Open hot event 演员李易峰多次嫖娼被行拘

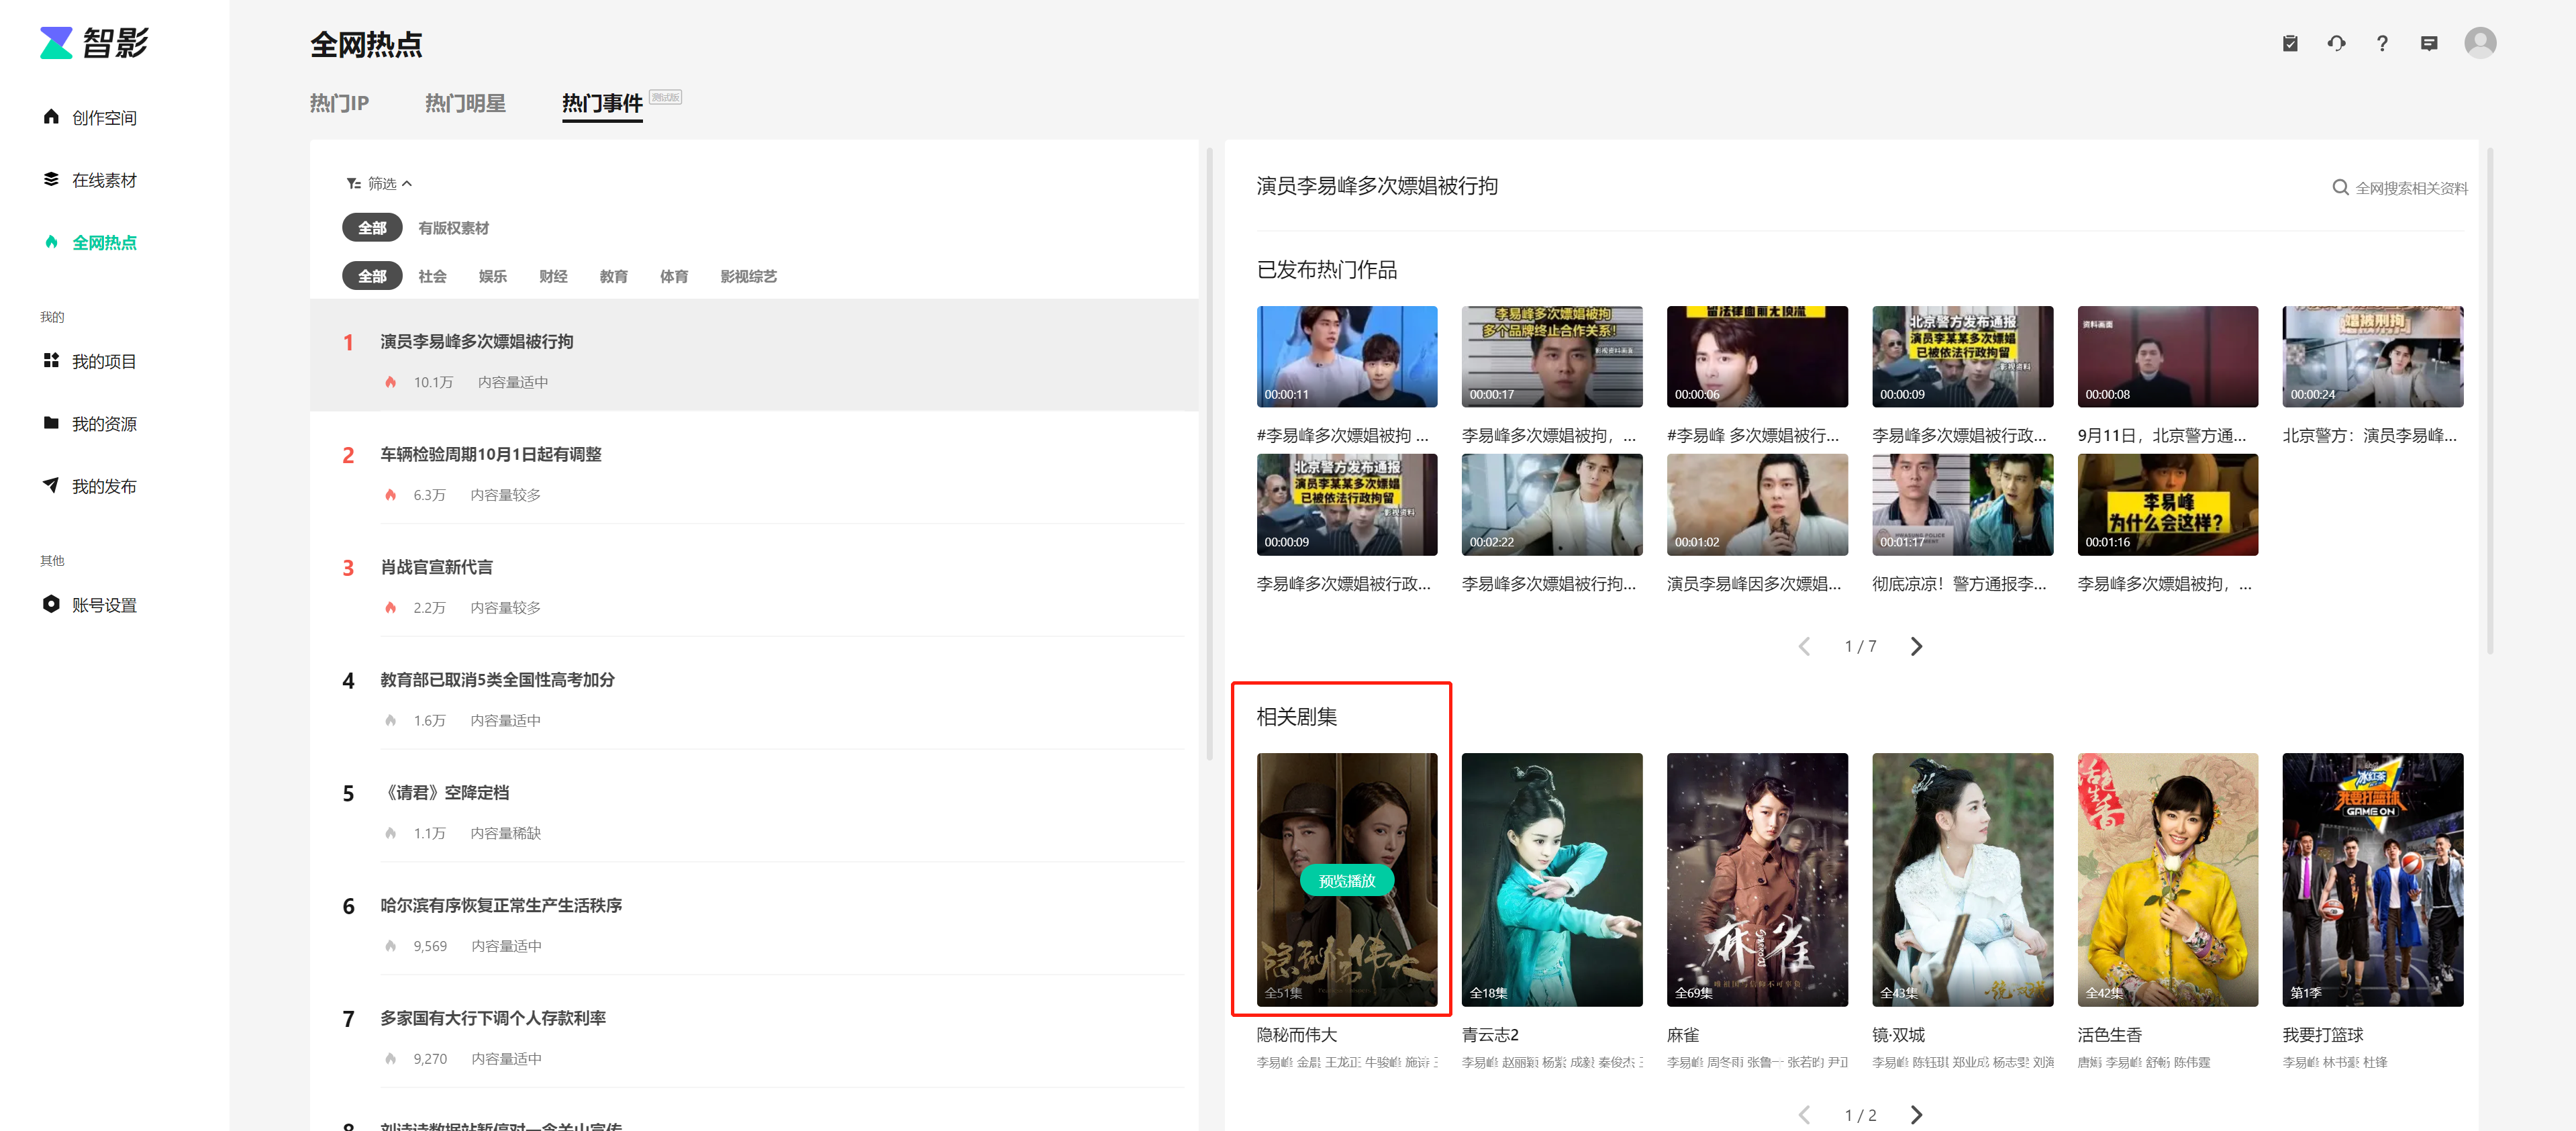click(754, 355)
